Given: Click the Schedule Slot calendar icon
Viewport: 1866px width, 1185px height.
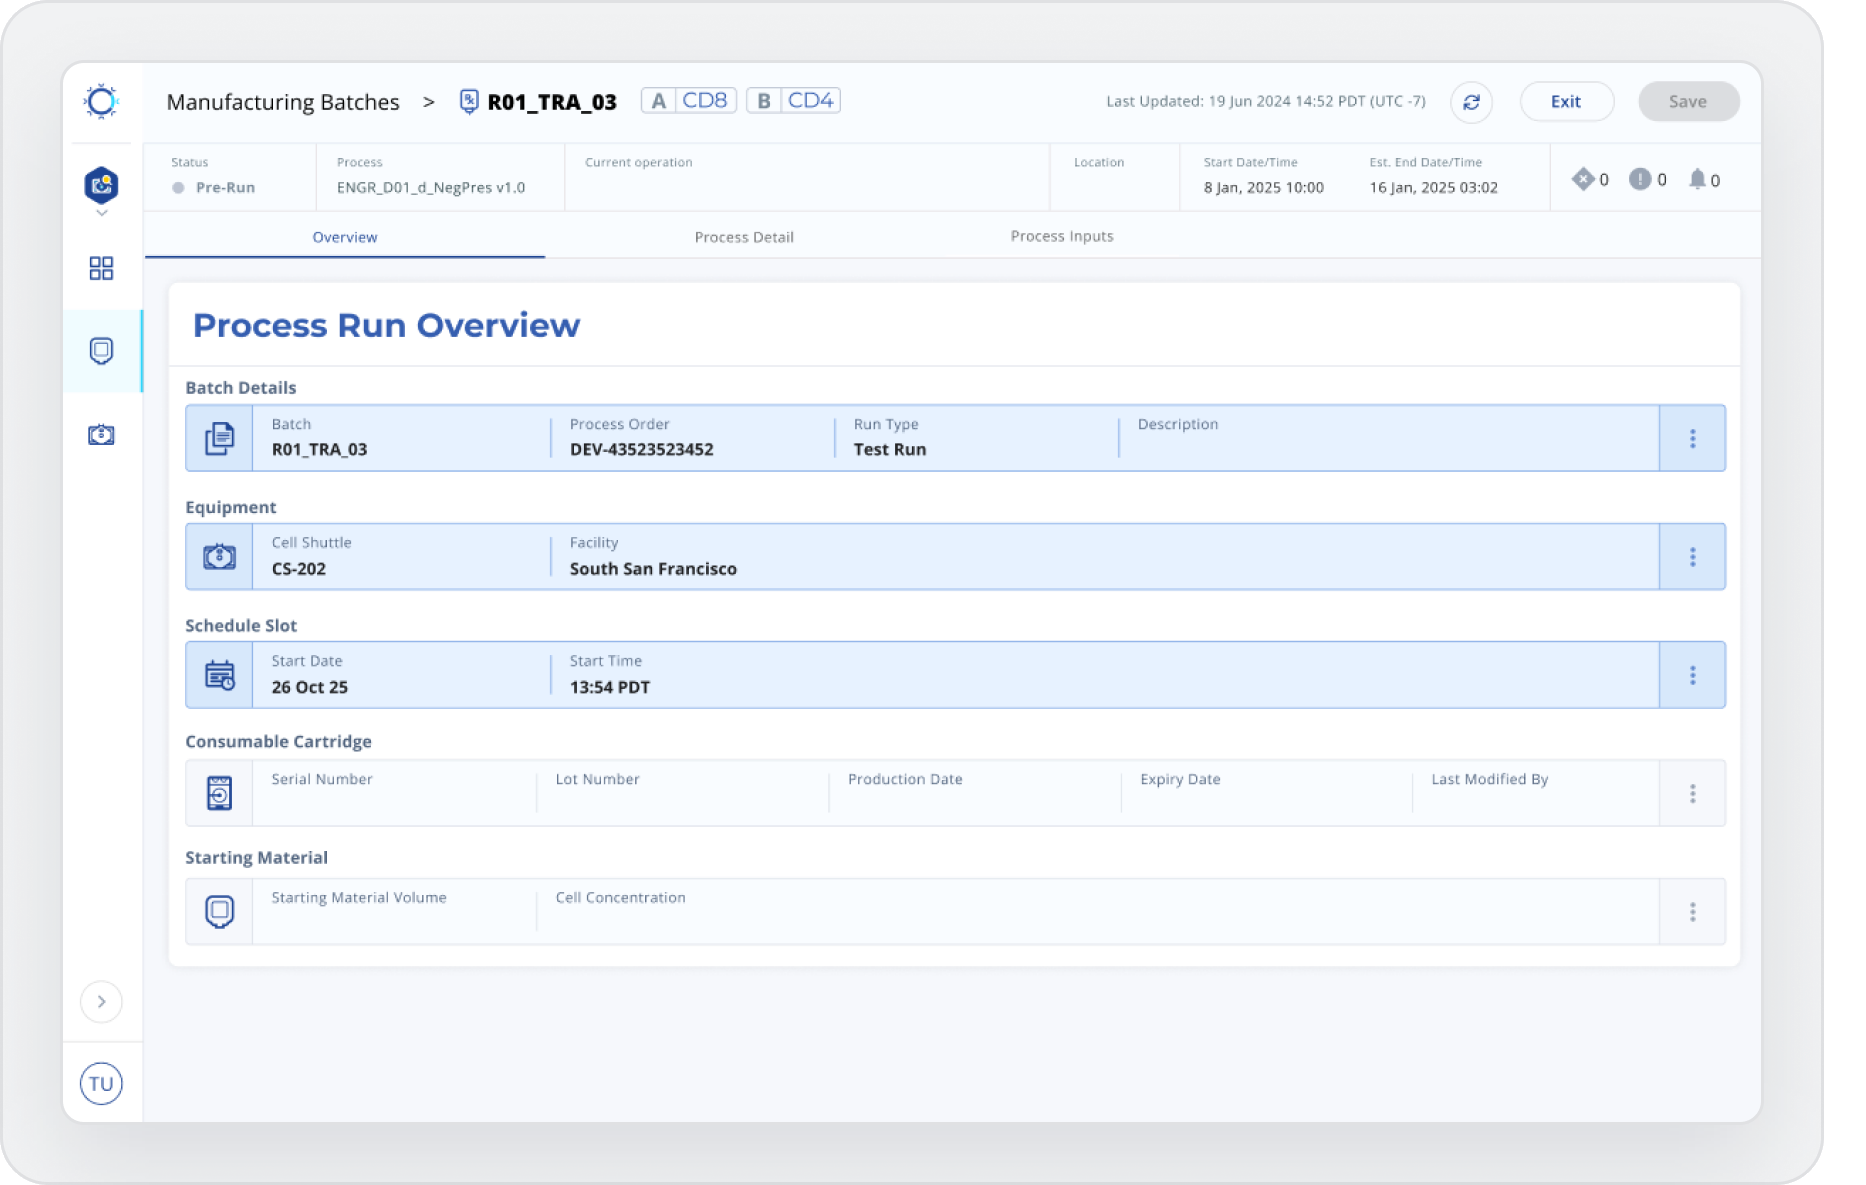Looking at the screenshot, I should tap(219, 675).
